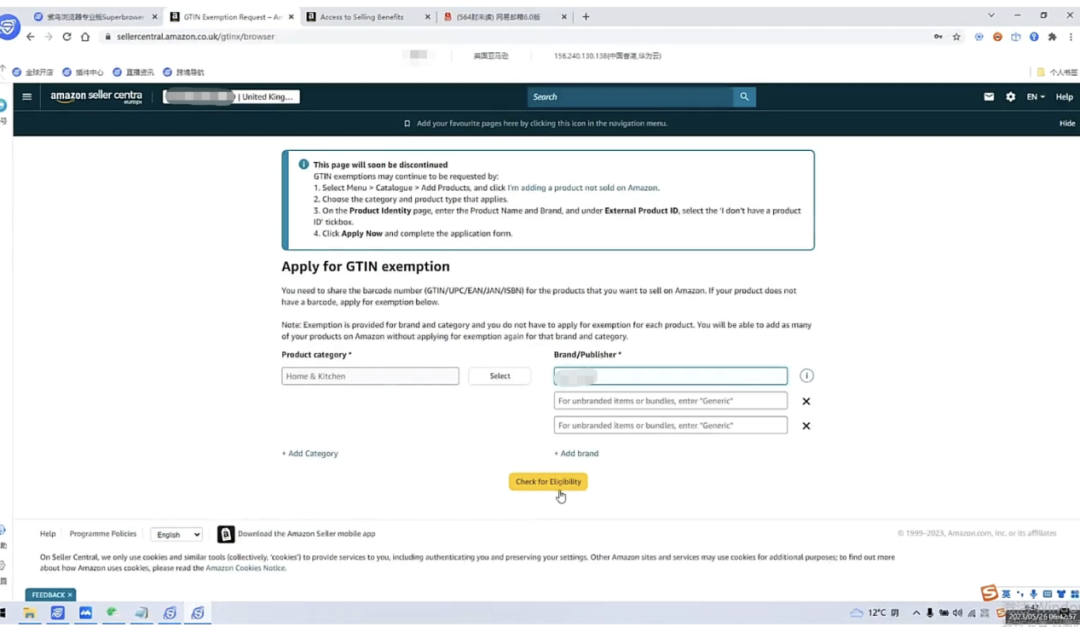Reload the current browser page
Image resolution: width=1080 pixels, height=627 pixels.
(67, 37)
